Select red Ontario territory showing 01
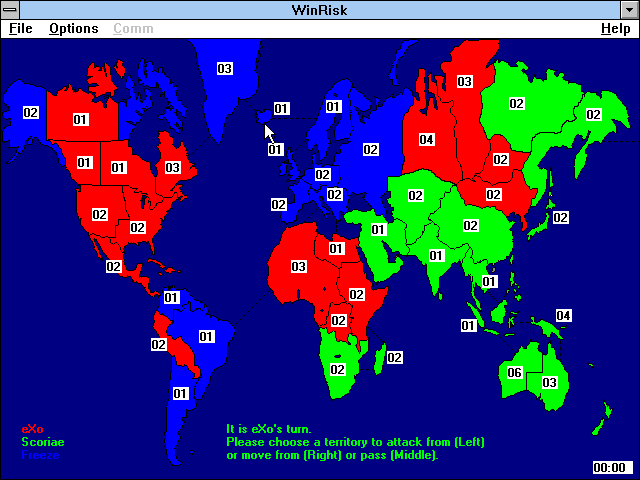 point(118,168)
